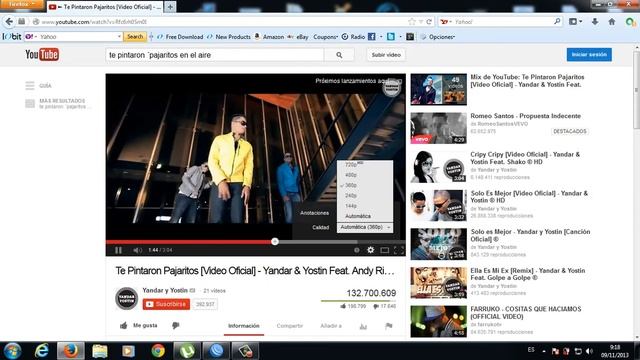Switch to the Información tab
Screen dimensions: 640x360
click(x=244, y=326)
